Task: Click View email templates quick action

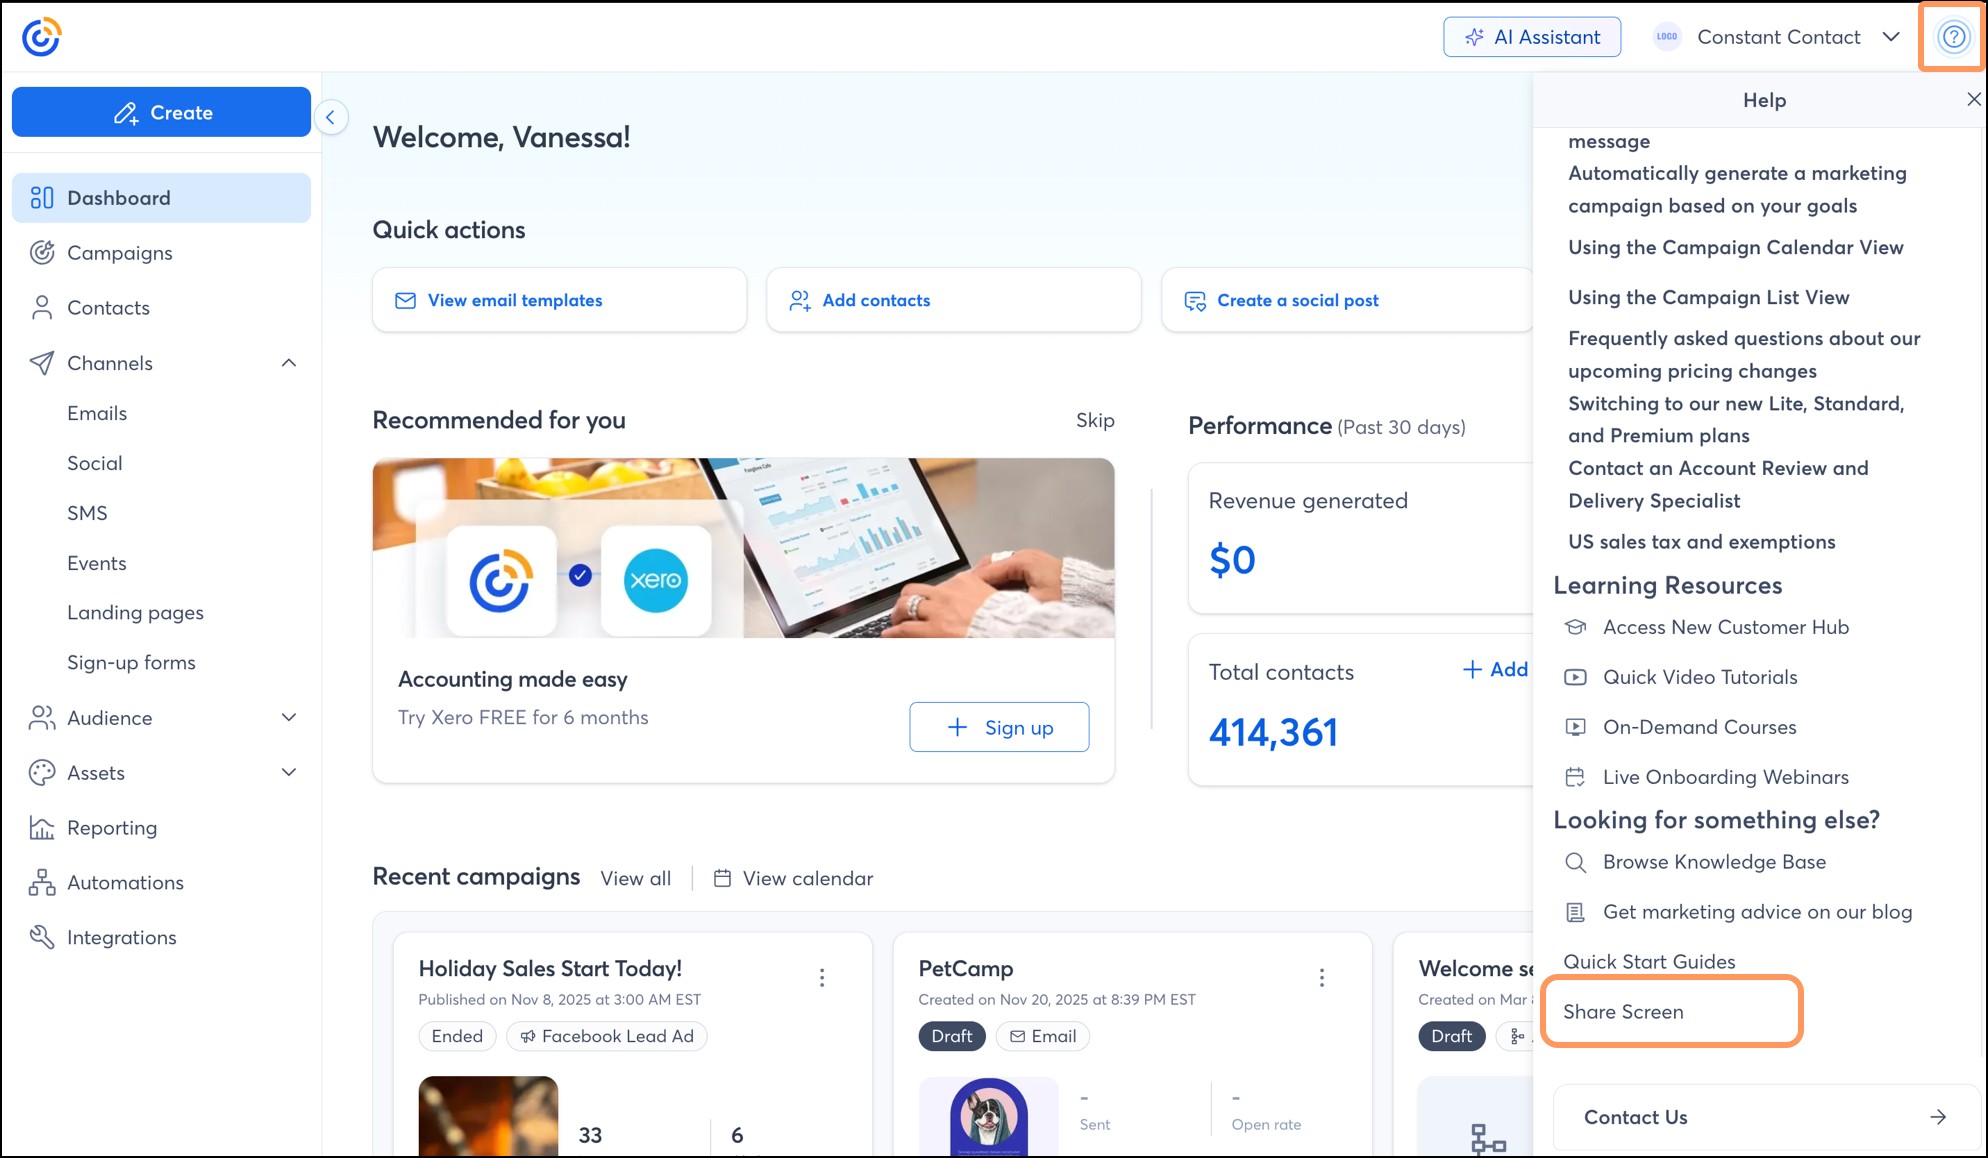Action: click(x=559, y=300)
